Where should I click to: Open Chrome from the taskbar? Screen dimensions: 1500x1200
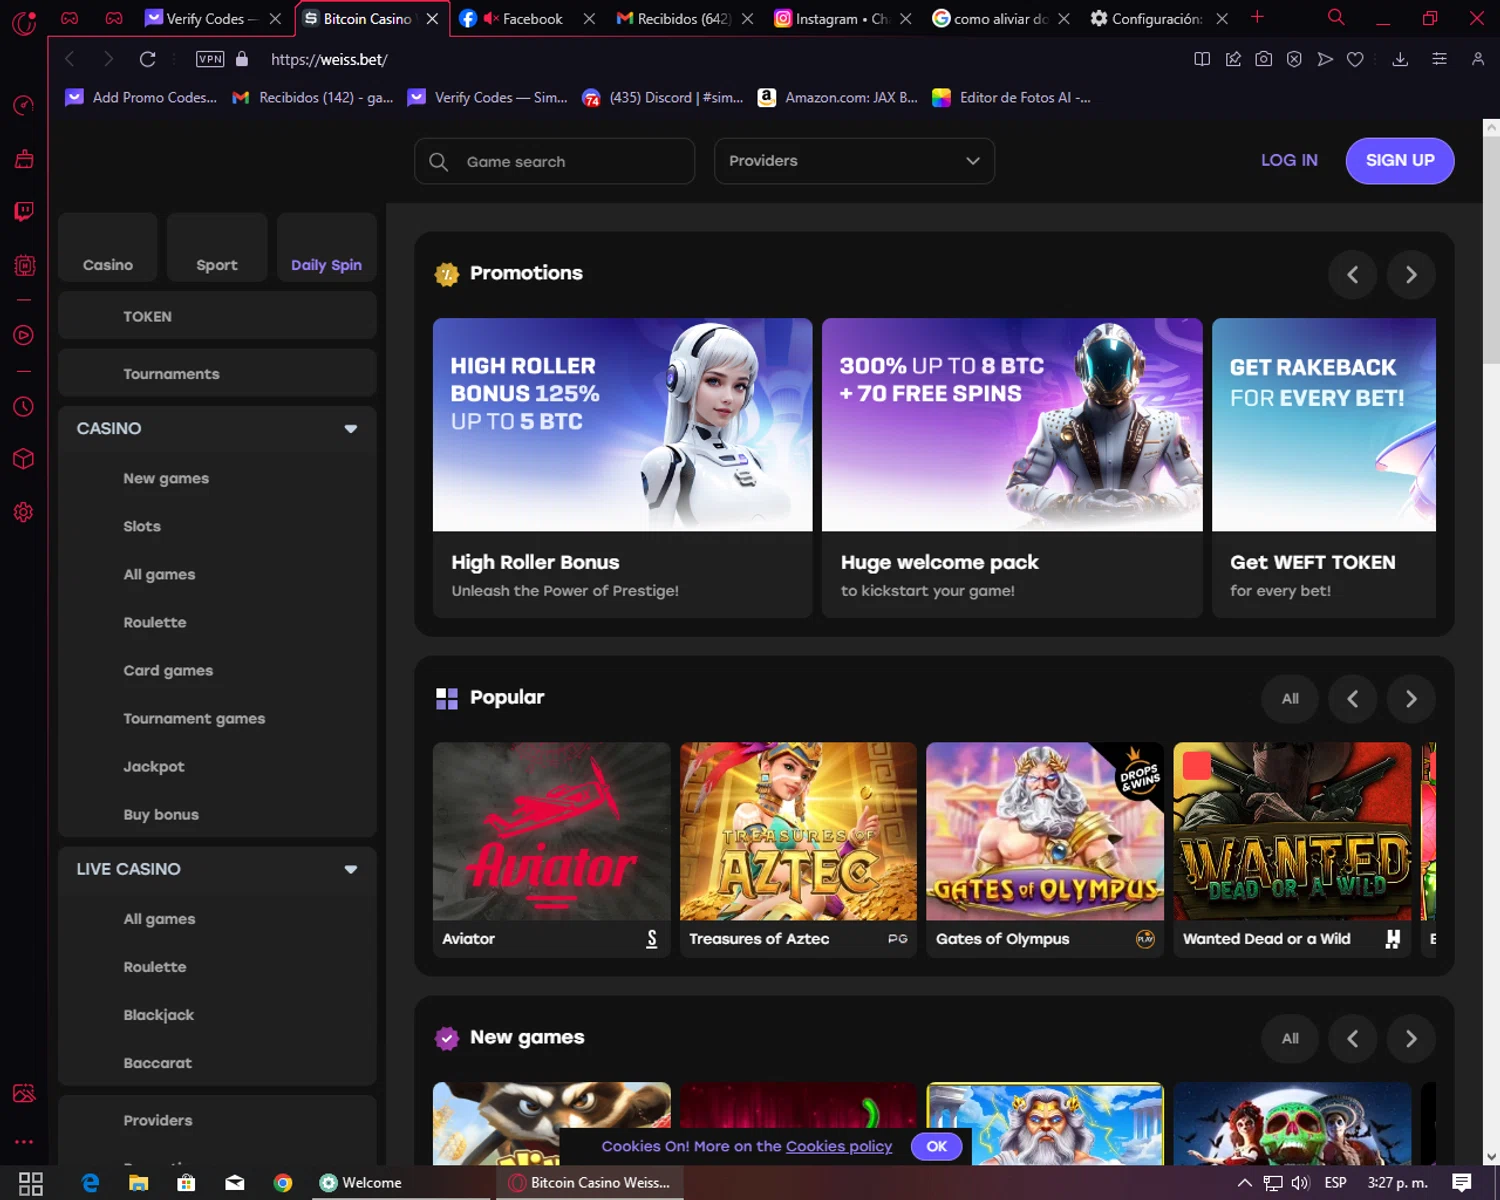[x=283, y=1183]
